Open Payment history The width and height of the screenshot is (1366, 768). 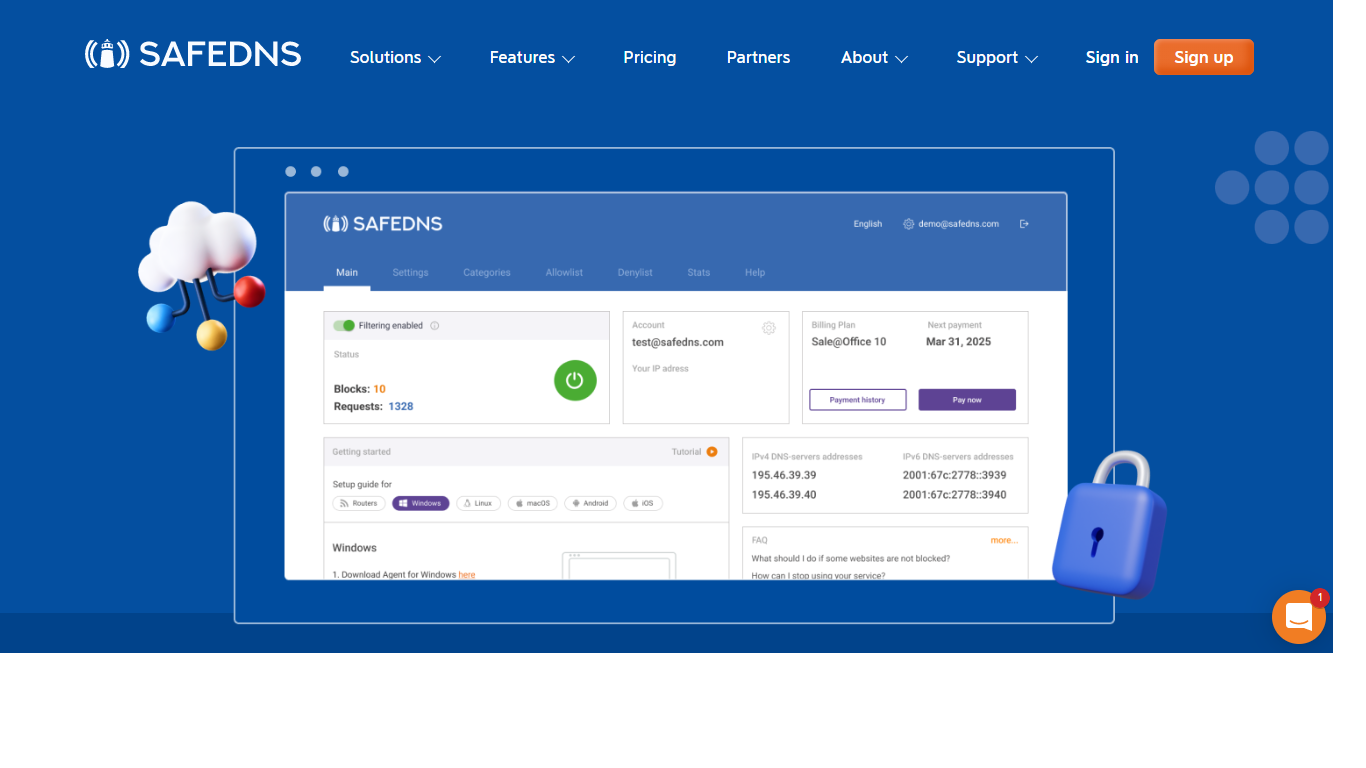pos(858,400)
